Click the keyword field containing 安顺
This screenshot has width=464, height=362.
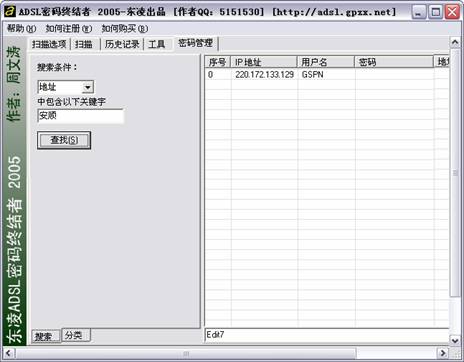coord(81,116)
